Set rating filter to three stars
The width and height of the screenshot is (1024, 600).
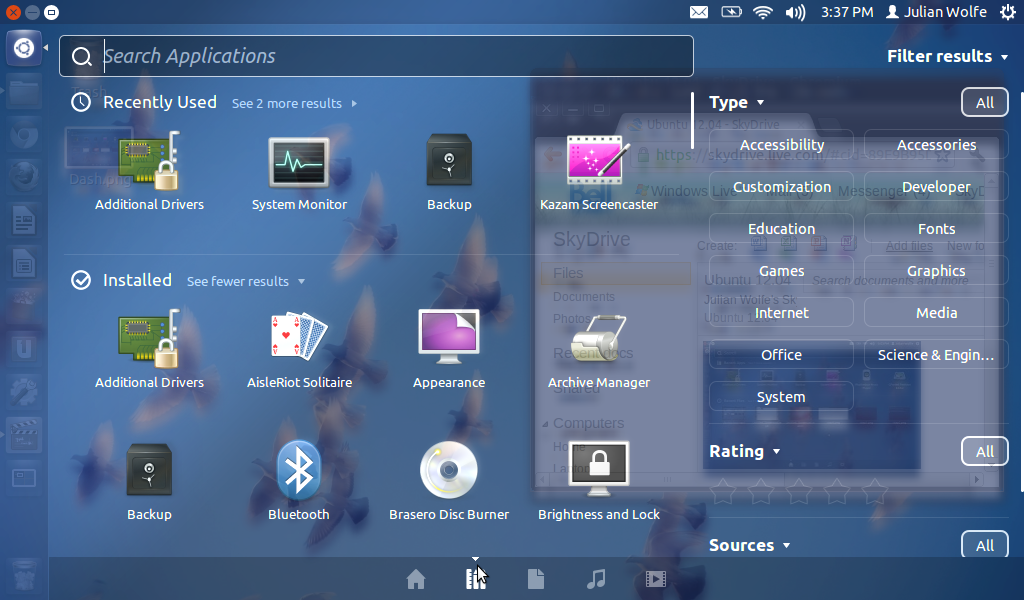(799, 492)
